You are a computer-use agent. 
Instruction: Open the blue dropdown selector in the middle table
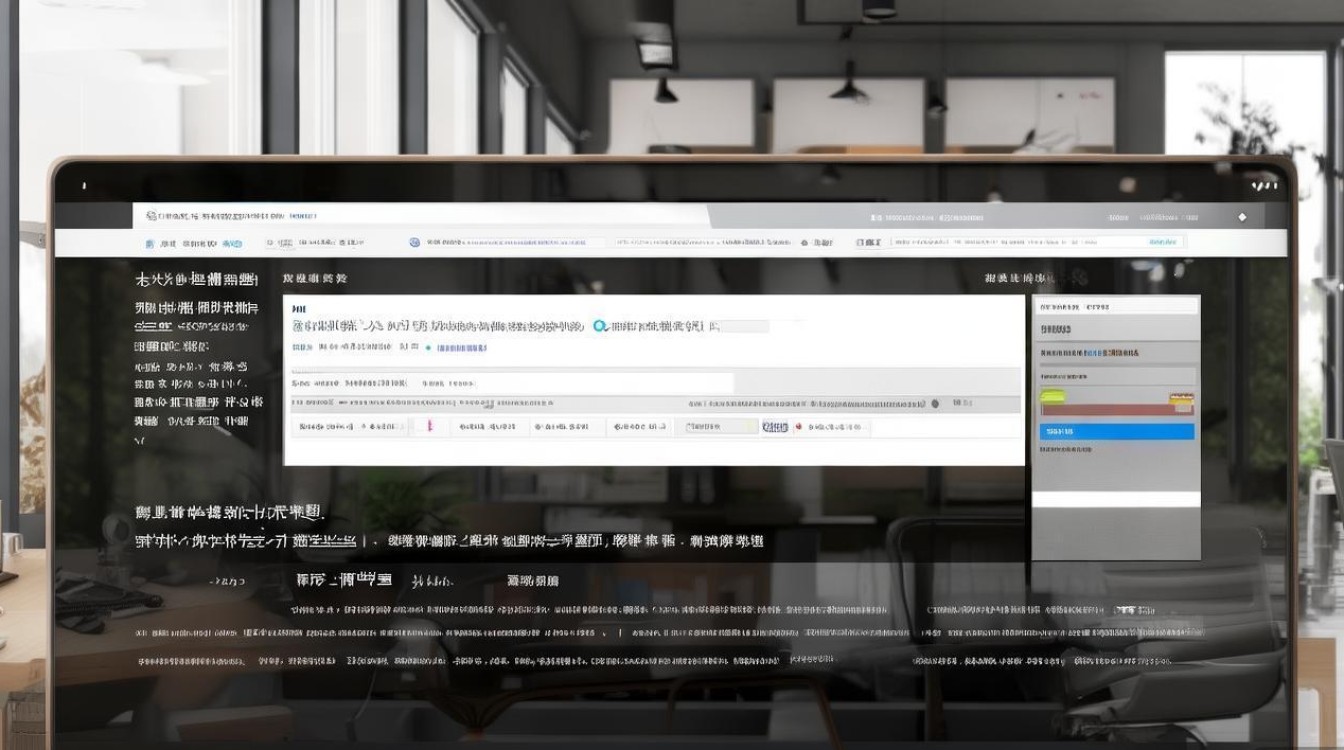(777, 426)
